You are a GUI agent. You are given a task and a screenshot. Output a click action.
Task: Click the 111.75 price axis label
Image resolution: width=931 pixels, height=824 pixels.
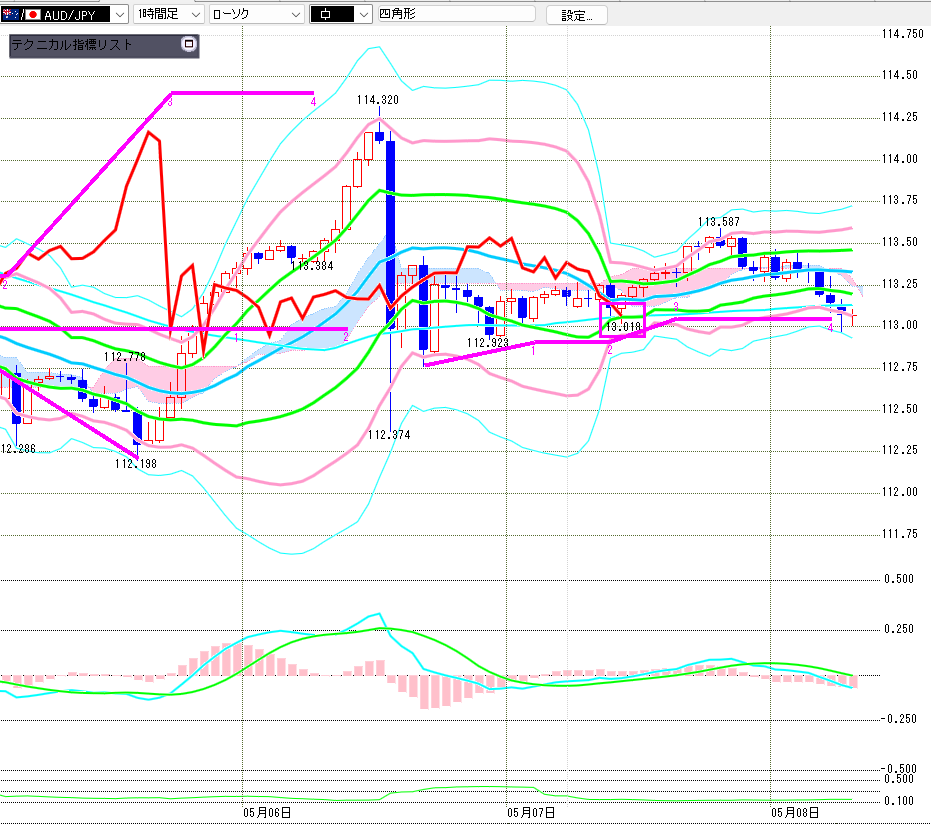coord(900,534)
